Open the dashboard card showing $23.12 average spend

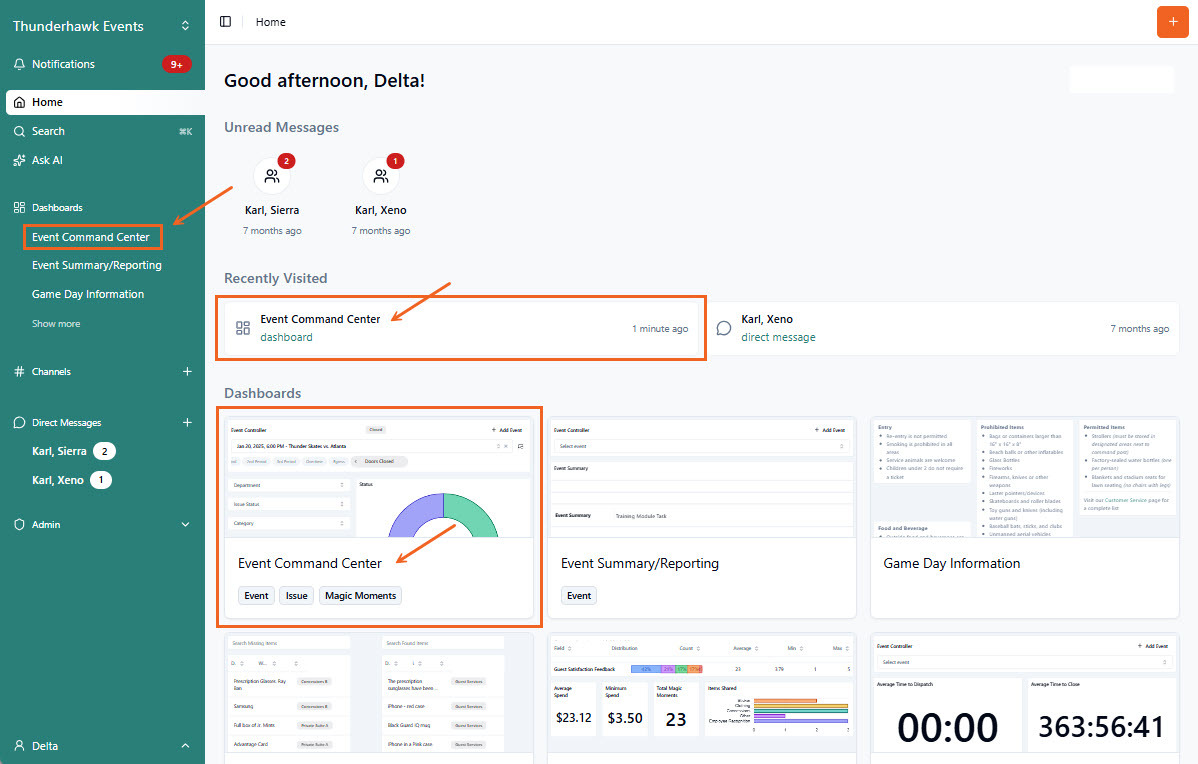pyautogui.click(x=701, y=698)
